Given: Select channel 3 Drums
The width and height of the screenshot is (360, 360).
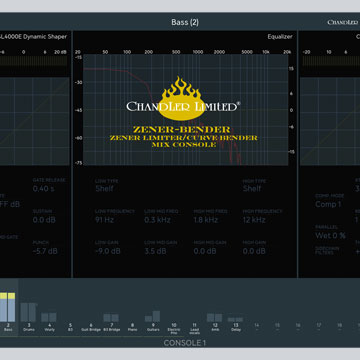Looking at the screenshot, I should [29, 327].
